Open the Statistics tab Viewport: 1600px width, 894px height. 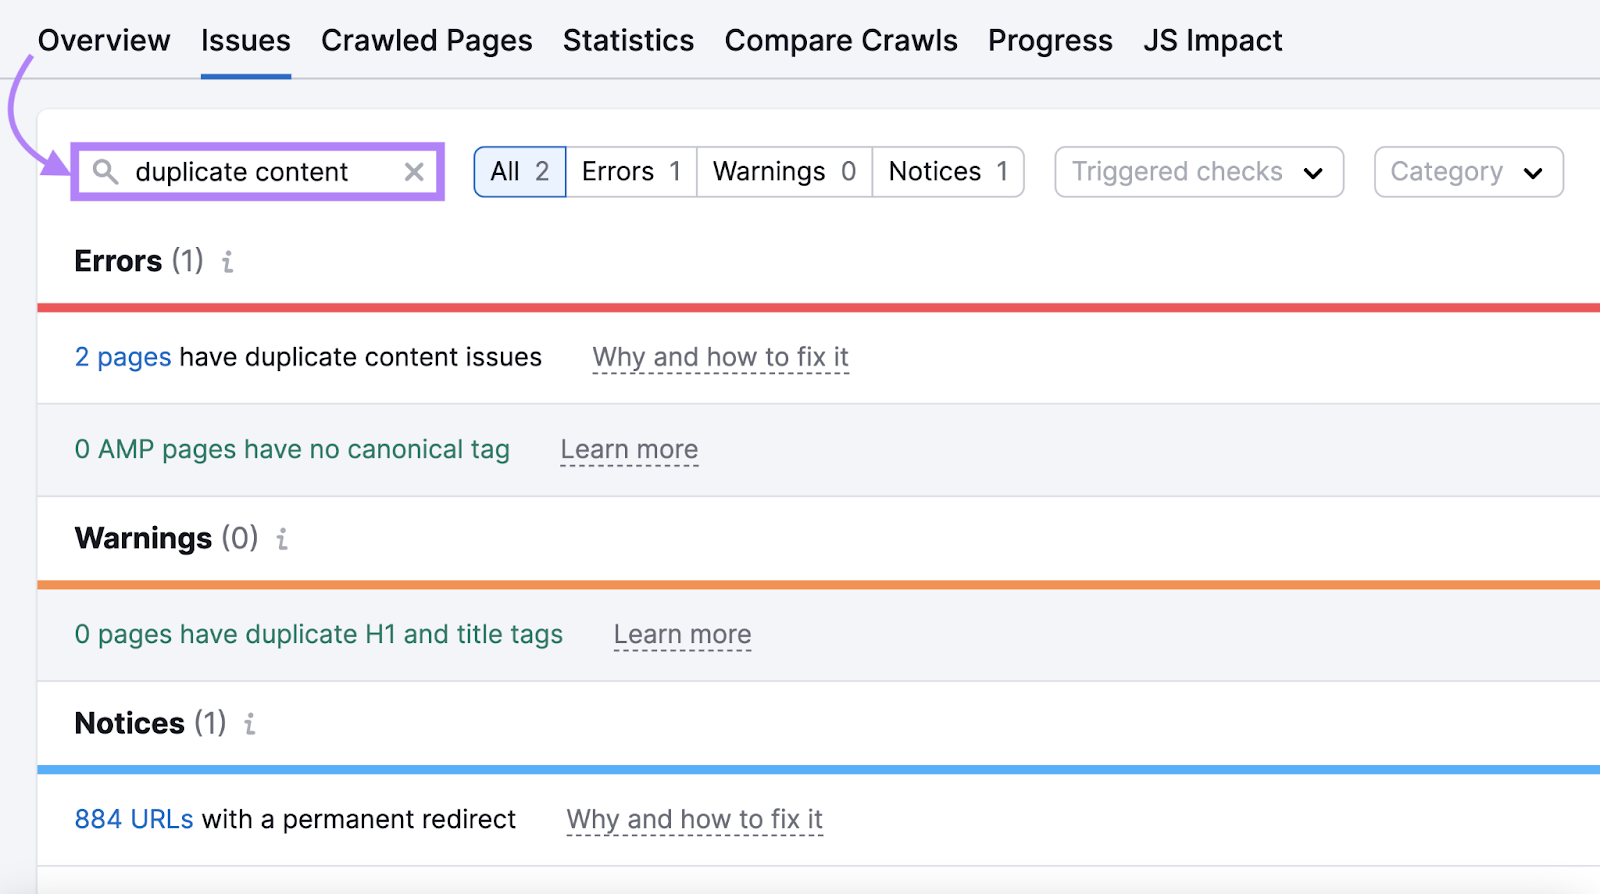point(628,40)
